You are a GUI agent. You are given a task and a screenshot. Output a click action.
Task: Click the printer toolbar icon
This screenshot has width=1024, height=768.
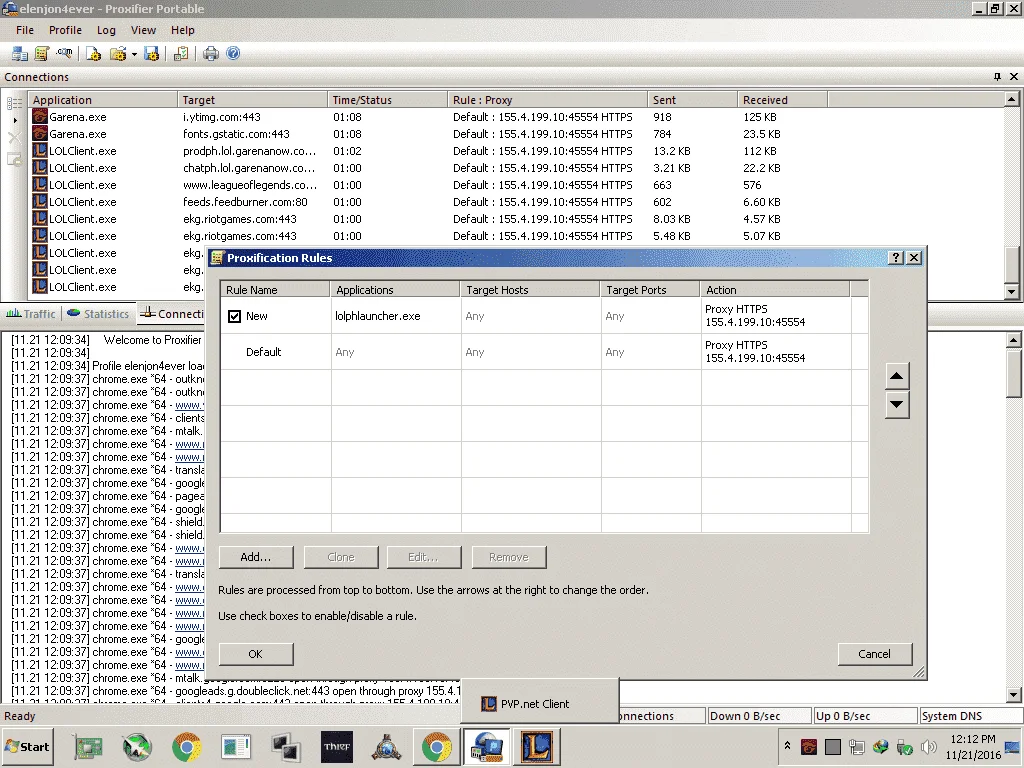tap(210, 54)
